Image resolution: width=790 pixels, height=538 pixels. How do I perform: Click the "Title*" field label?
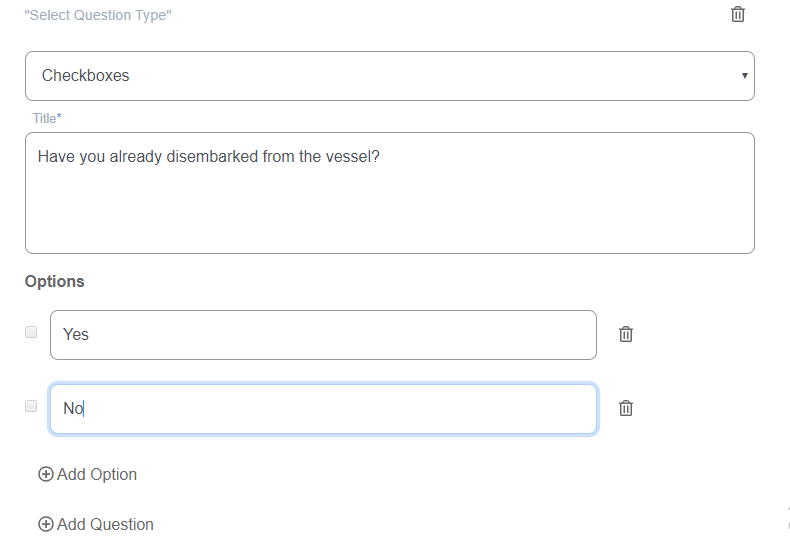pyautogui.click(x=47, y=119)
